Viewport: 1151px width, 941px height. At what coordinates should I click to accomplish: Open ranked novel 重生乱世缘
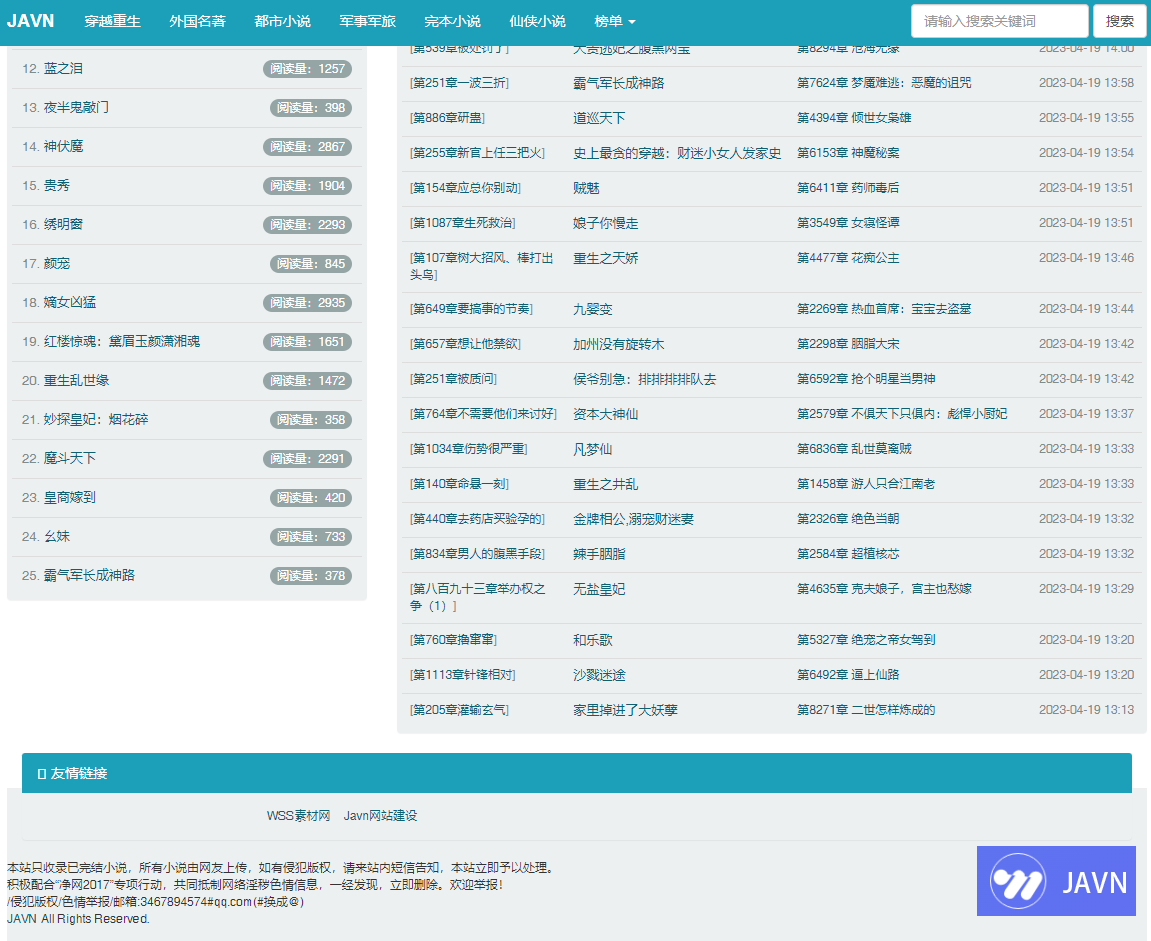pyautogui.click(x=76, y=380)
